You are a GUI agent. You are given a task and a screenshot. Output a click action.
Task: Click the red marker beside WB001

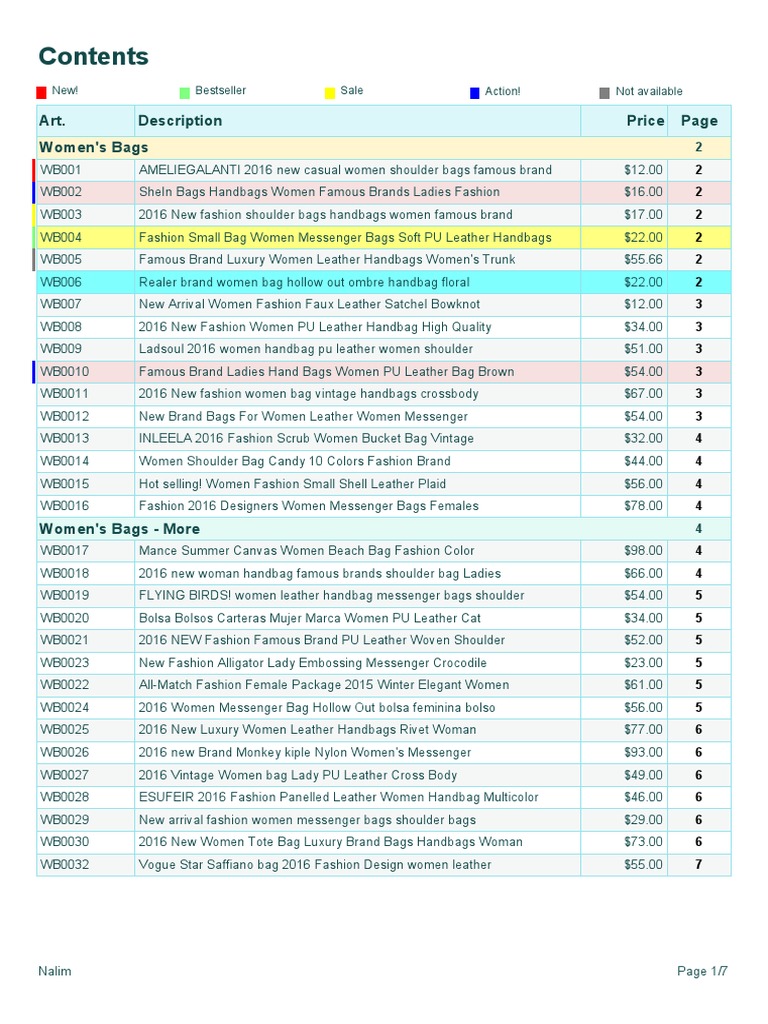pos(34,170)
